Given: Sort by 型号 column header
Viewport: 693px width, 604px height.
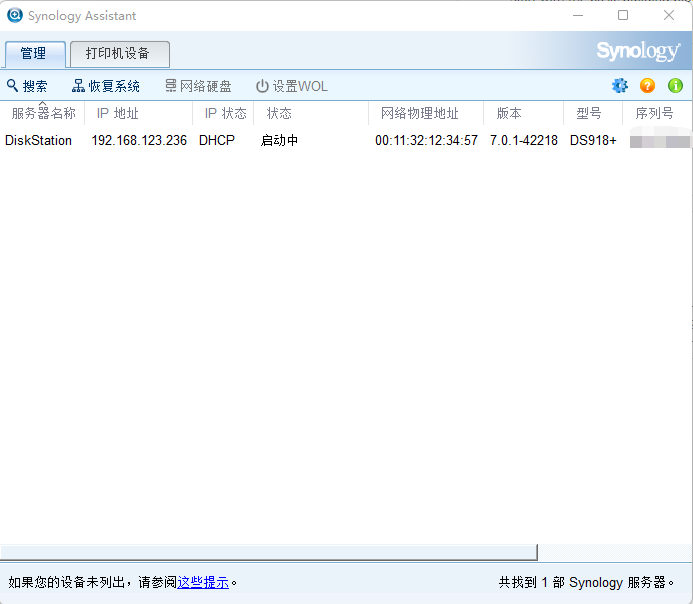Looking at the screenshot, I should 593,113.
